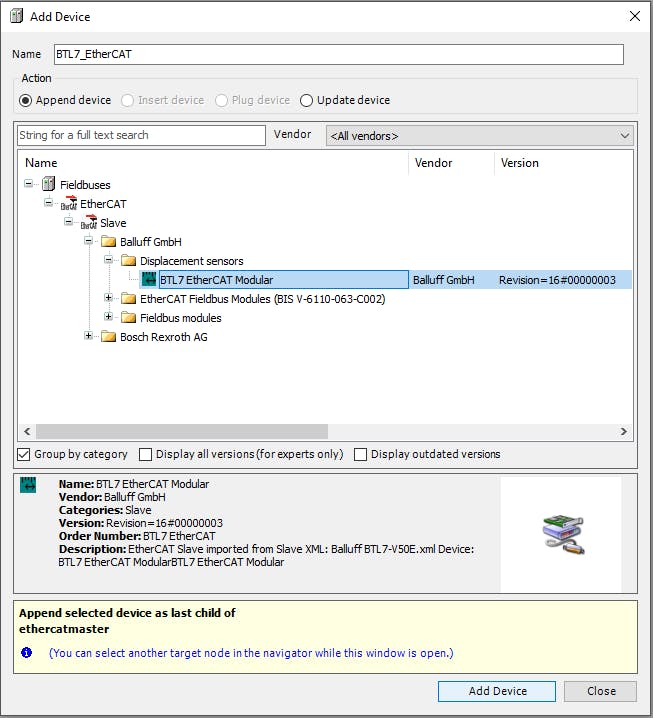Screen dimensions: 653x718
Task: Click the device image thumbnail in details panel
Action: coord(563,535)
